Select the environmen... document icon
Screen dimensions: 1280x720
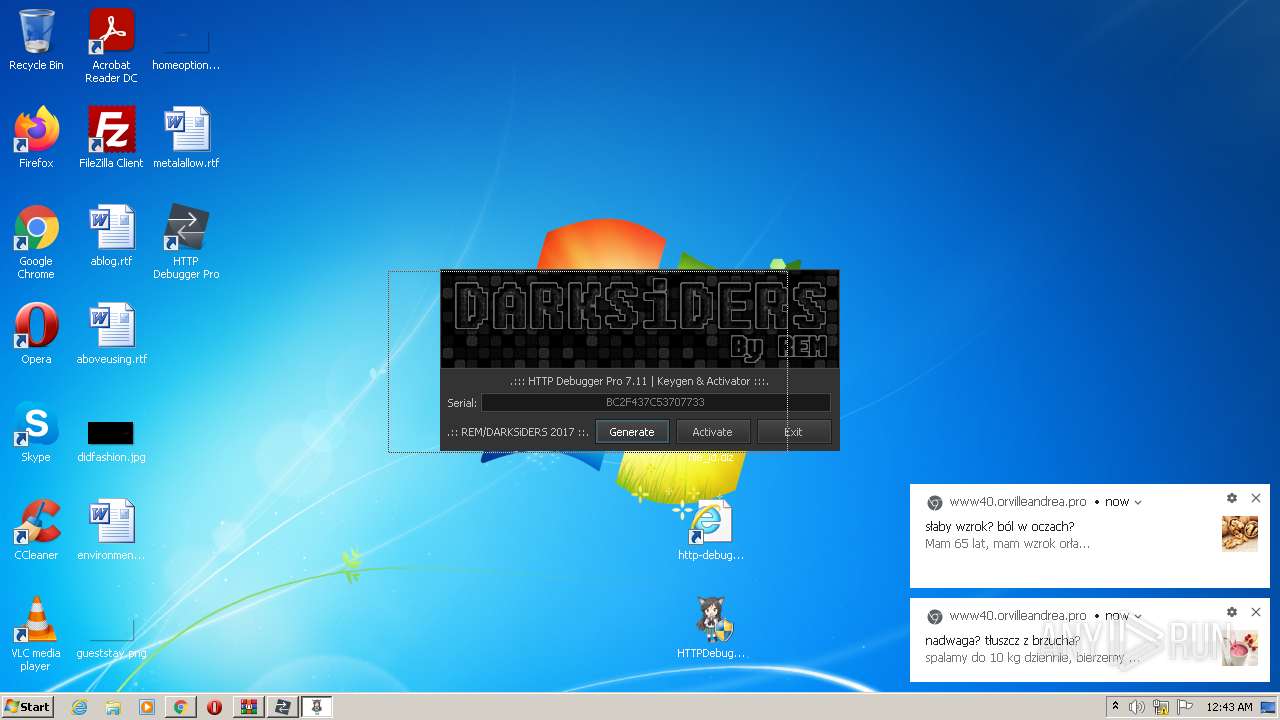pyautogui.click(x=111, y=529)
